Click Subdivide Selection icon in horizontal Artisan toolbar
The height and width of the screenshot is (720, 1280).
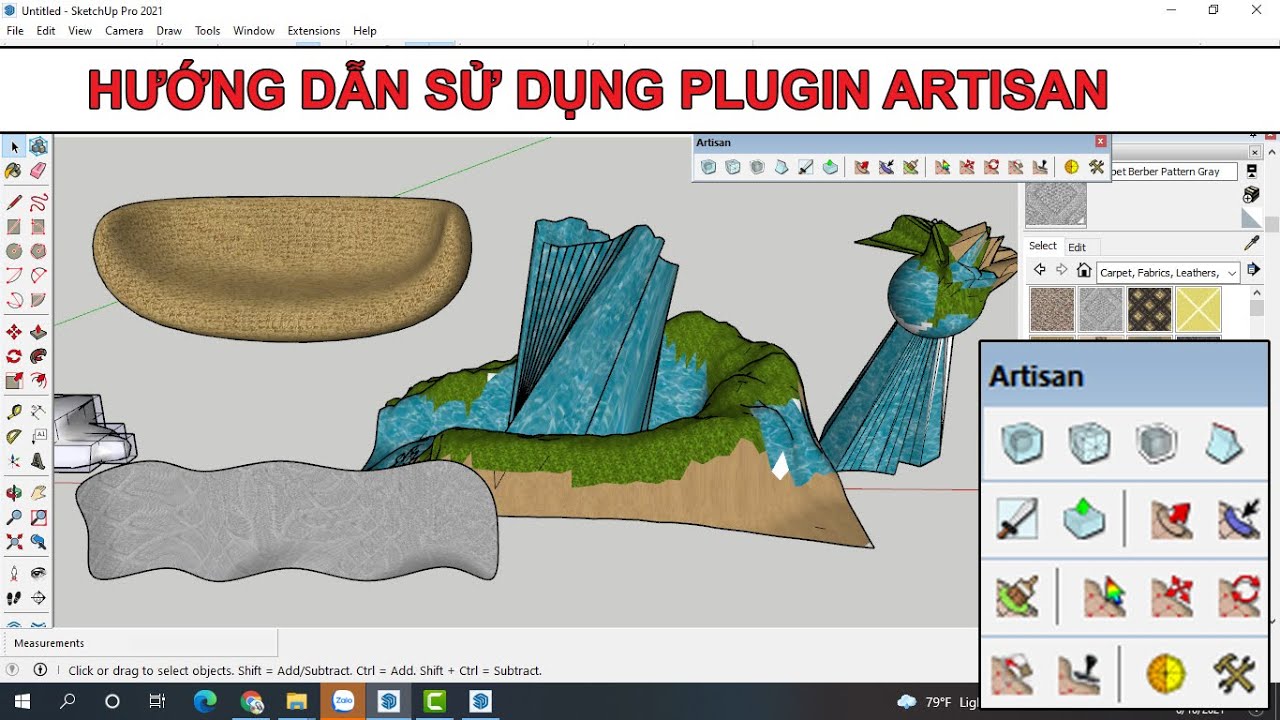733,167
